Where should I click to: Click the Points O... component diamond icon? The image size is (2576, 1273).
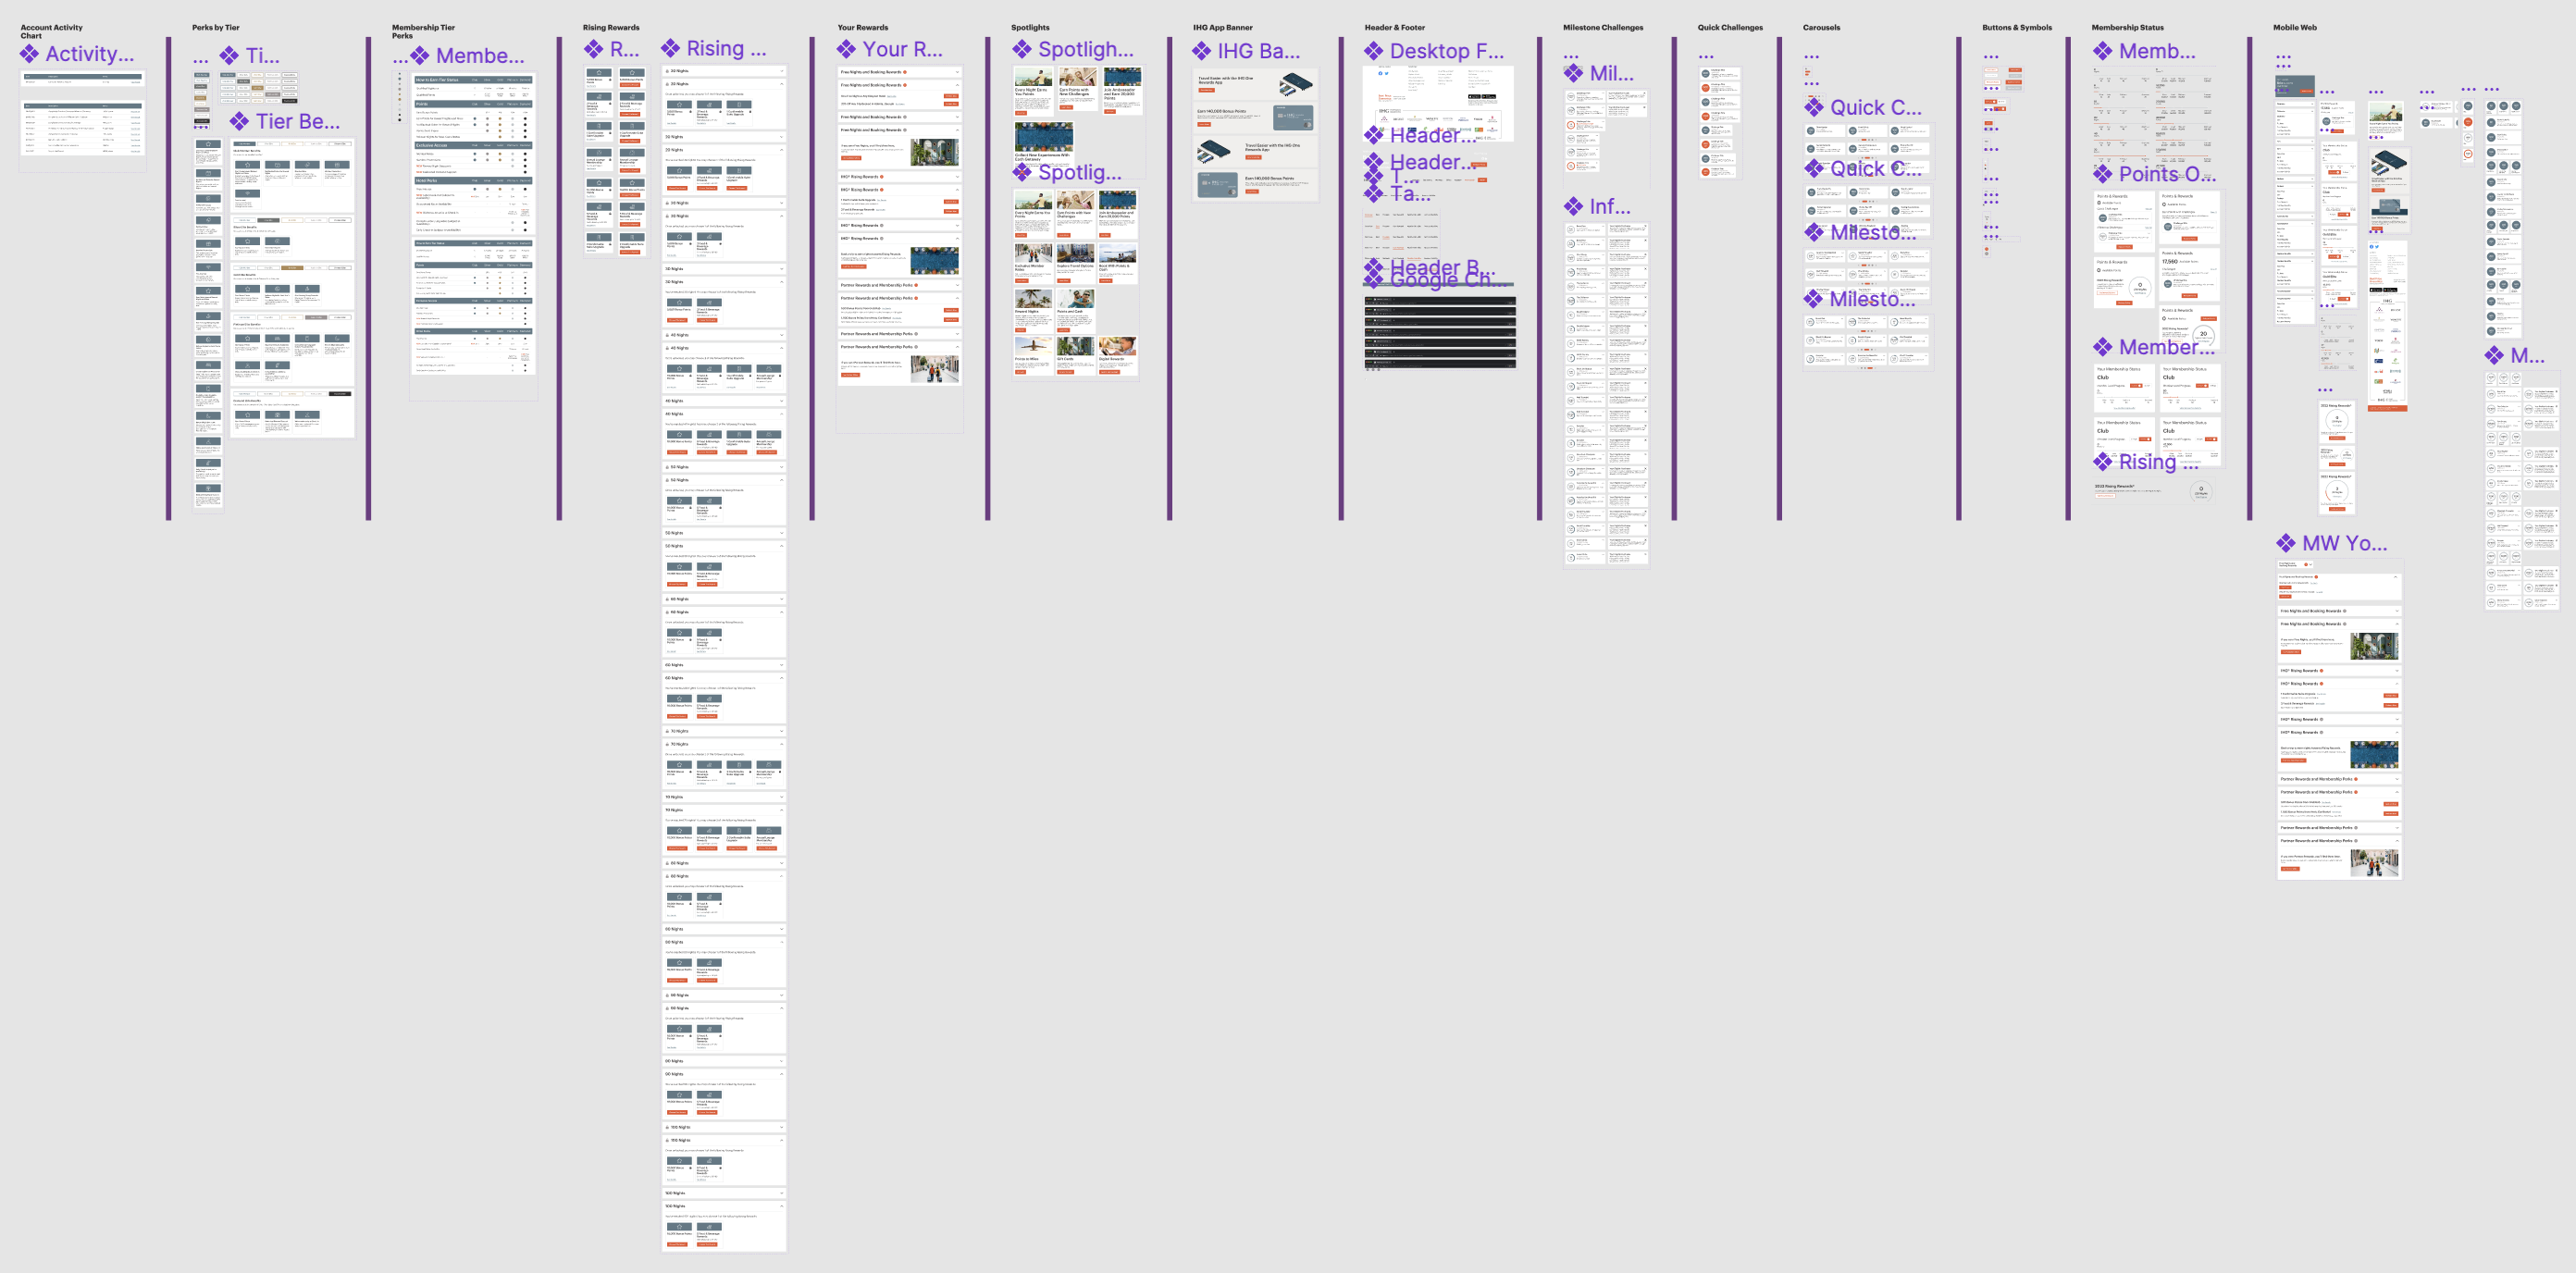(x=2103, y=174)
